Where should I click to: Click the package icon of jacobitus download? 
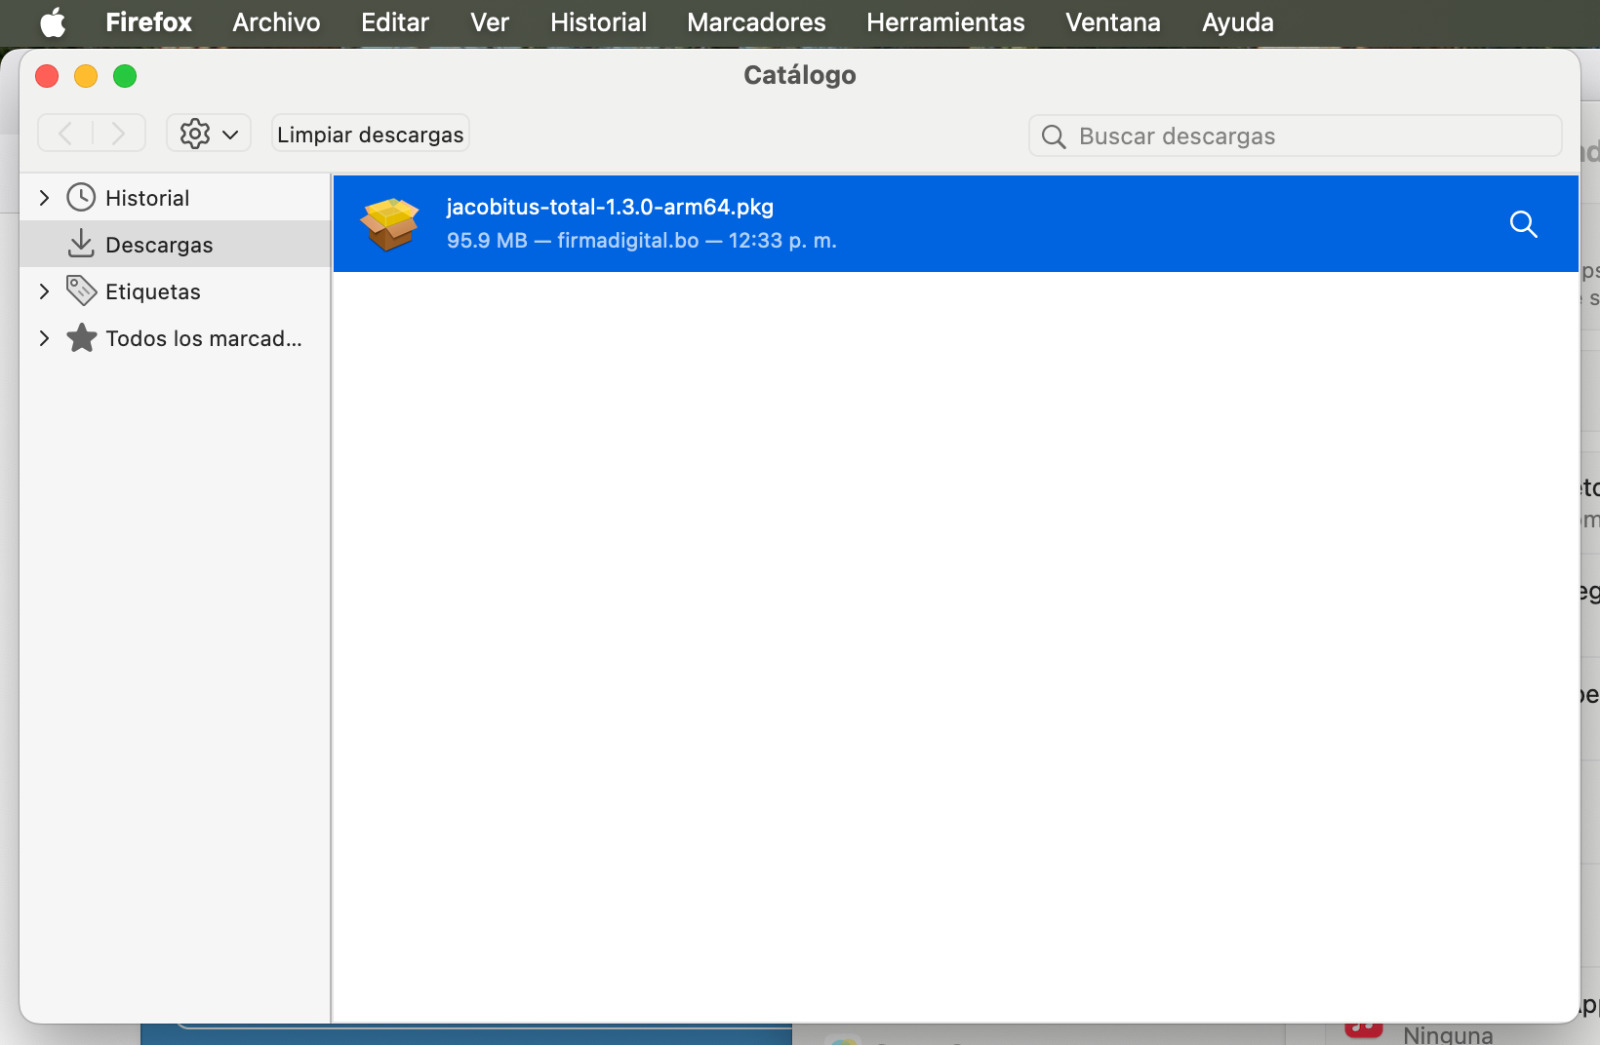(x=390, y=224)
